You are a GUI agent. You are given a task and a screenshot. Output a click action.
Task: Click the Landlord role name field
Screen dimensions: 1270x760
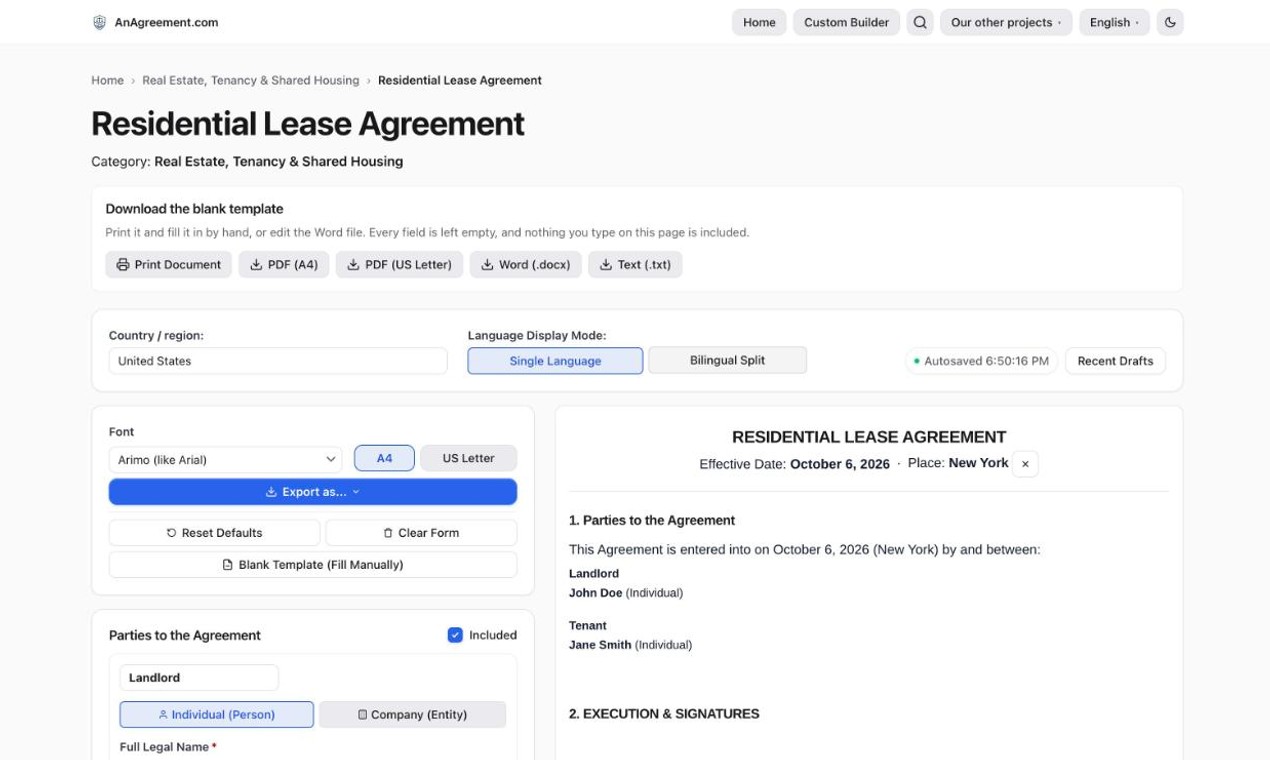click(x=199, y=678)
